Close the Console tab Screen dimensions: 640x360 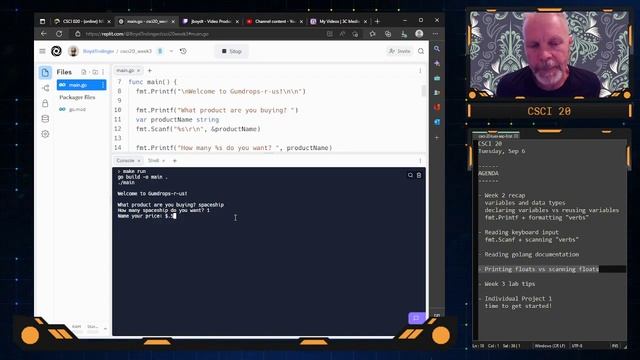[x=139, y=161]
